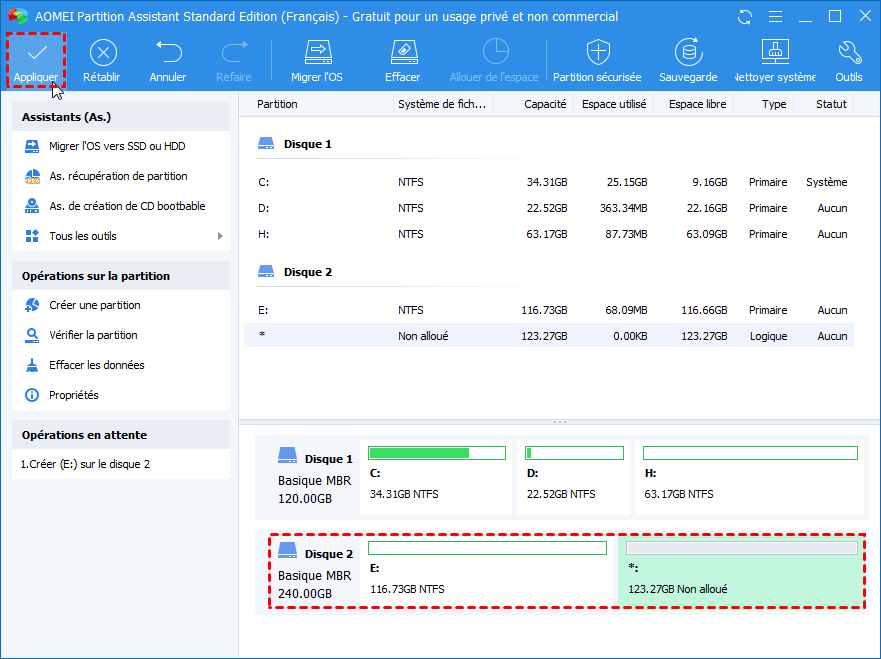Click Créer une partition in the sidebar
Screen dimensions: 881x659
[x=94, y=305]
